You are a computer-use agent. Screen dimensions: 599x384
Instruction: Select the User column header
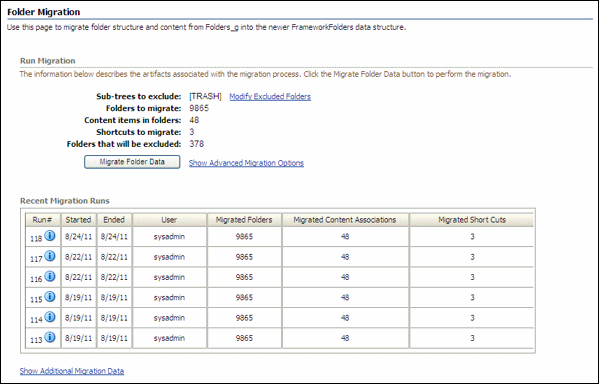[169, 220]
